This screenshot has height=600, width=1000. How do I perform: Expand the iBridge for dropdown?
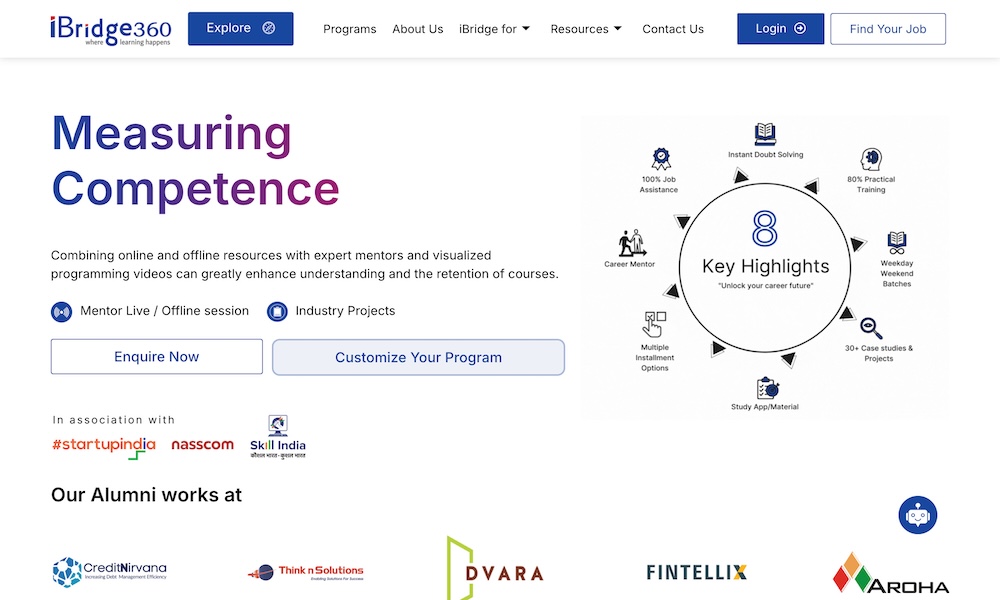click(495, 29)
